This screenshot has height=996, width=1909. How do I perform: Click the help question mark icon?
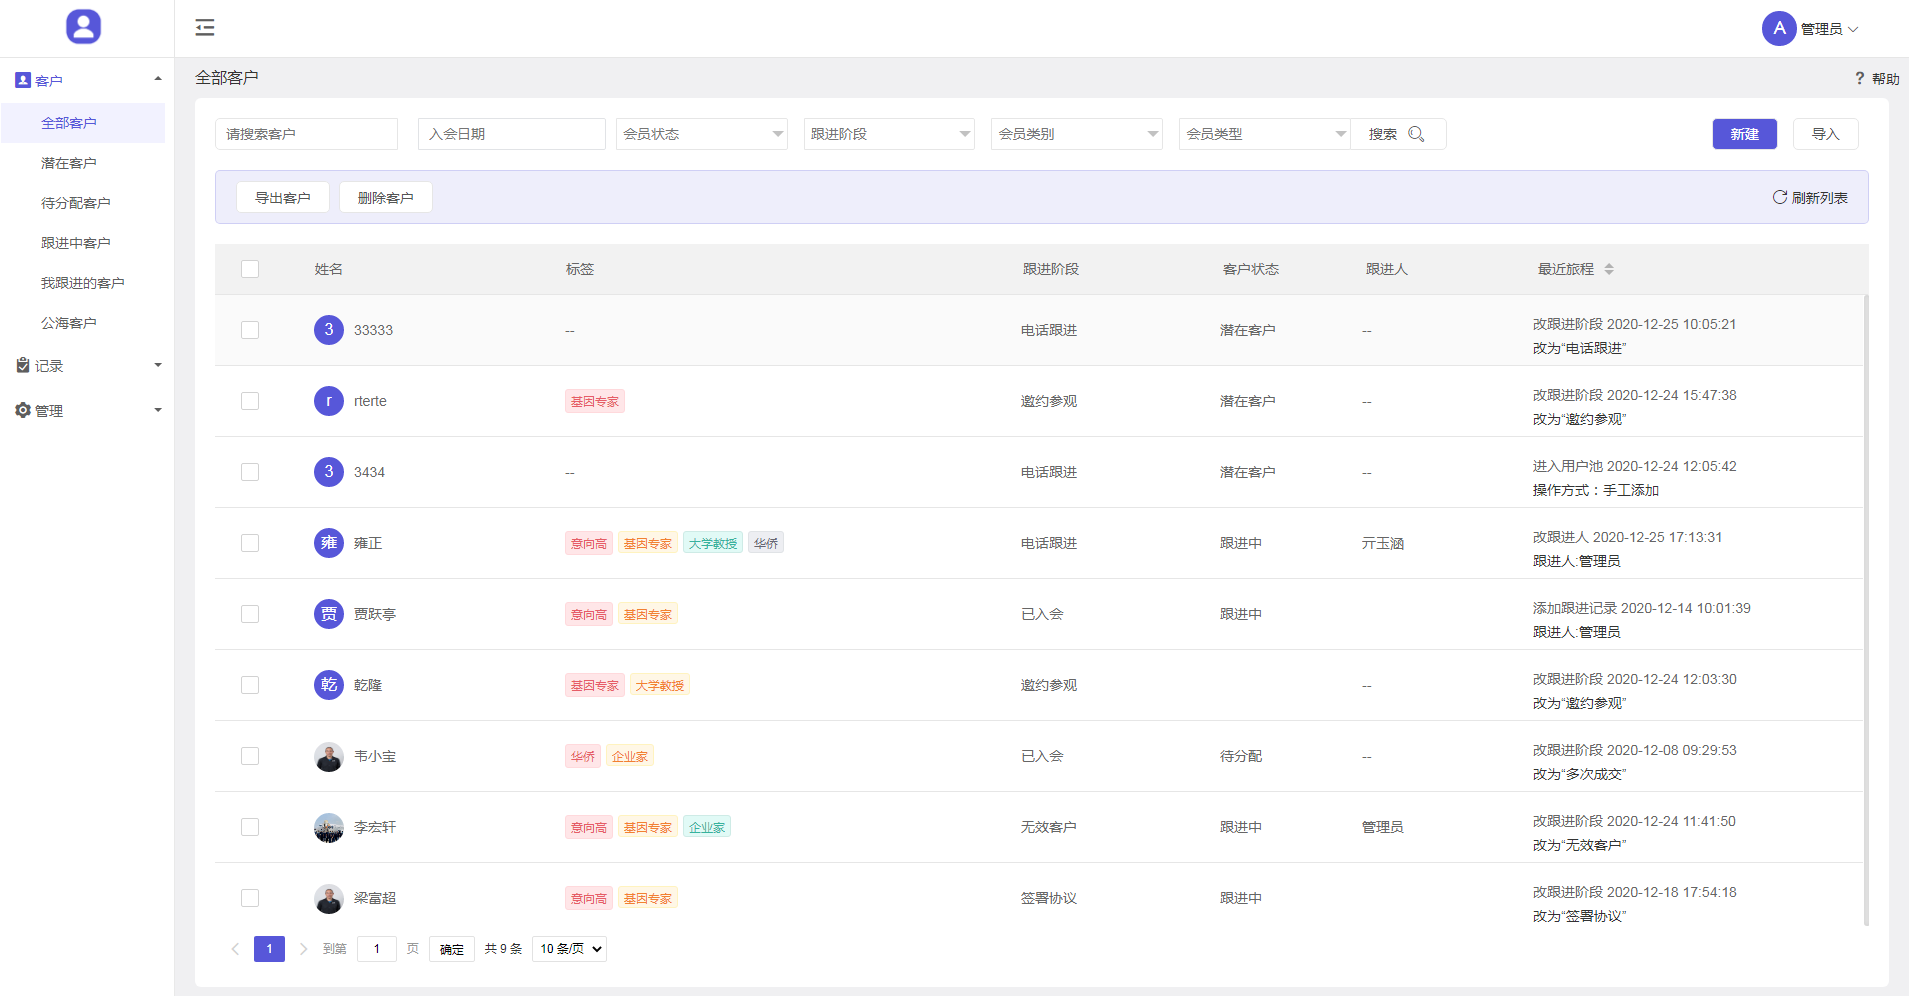pos(1859,79)
